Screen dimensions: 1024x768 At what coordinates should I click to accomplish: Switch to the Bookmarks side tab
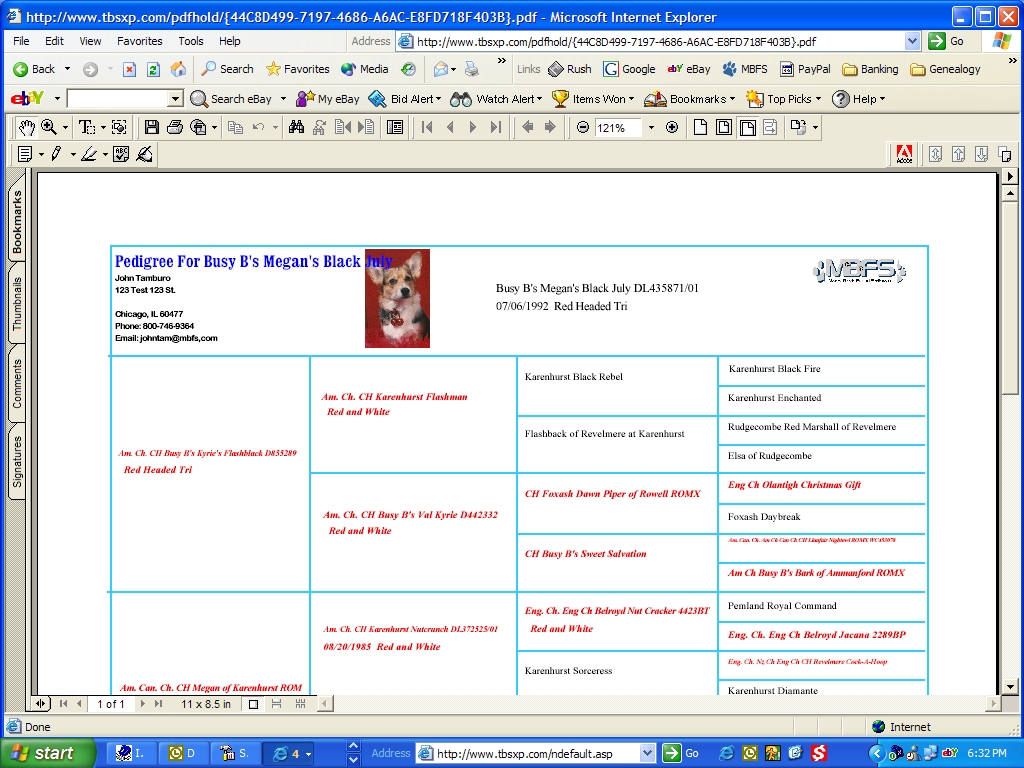click(x=17, y=222)
